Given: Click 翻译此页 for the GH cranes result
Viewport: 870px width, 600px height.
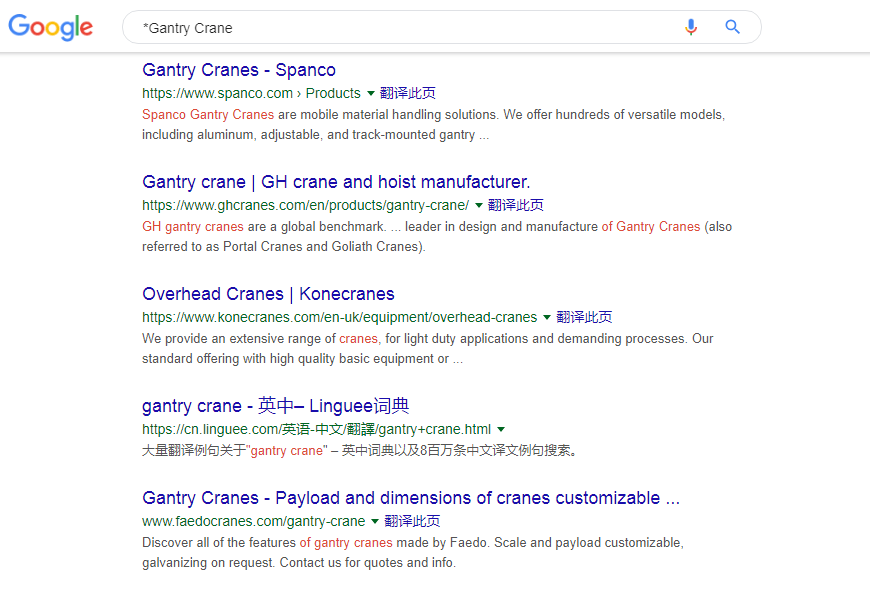Looking at the screenshot, I should [x=515, y=205].
